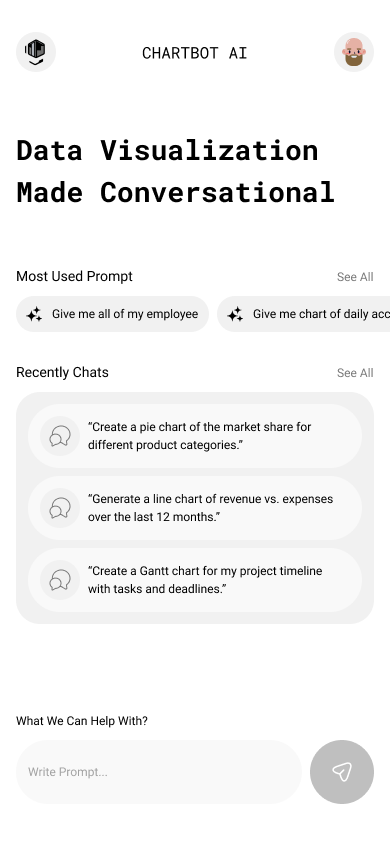The width and height of the screenshot is (390, 844).
Task: Select 'Give me chart of daily' prompt chip
Action: point(303,314)
